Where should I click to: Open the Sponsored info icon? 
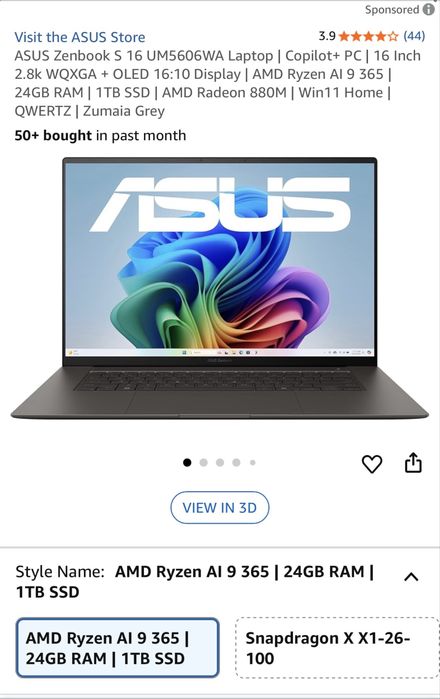tap(429, 9)
